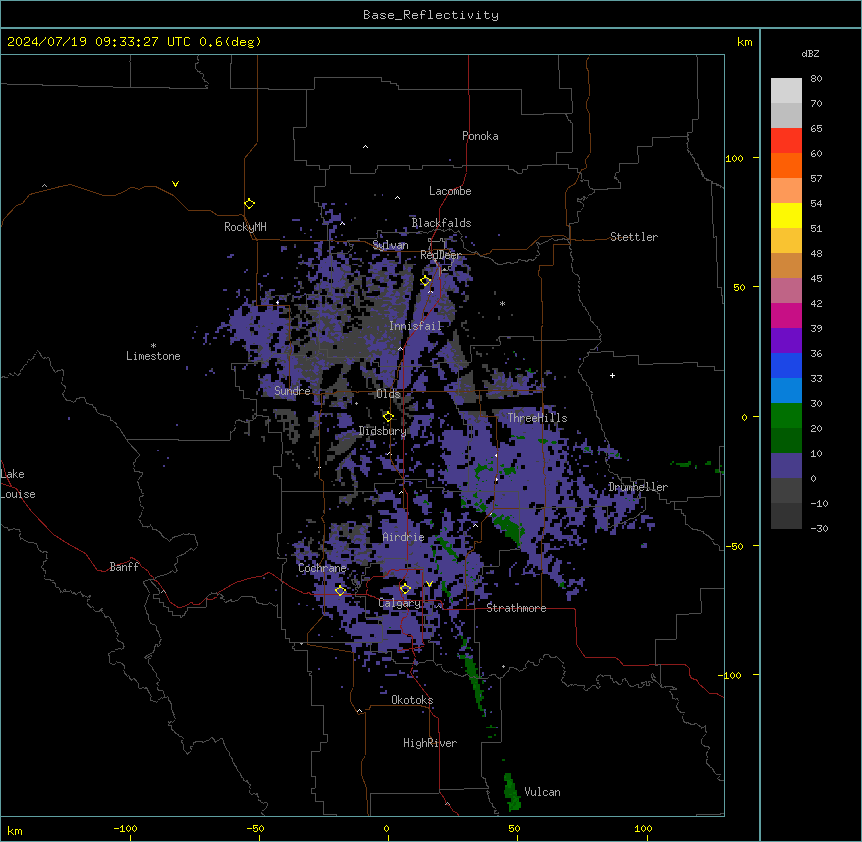Select the purple 36-39 dBZ legend swatch
Screen dimensions: 862x842
(786, 341)
